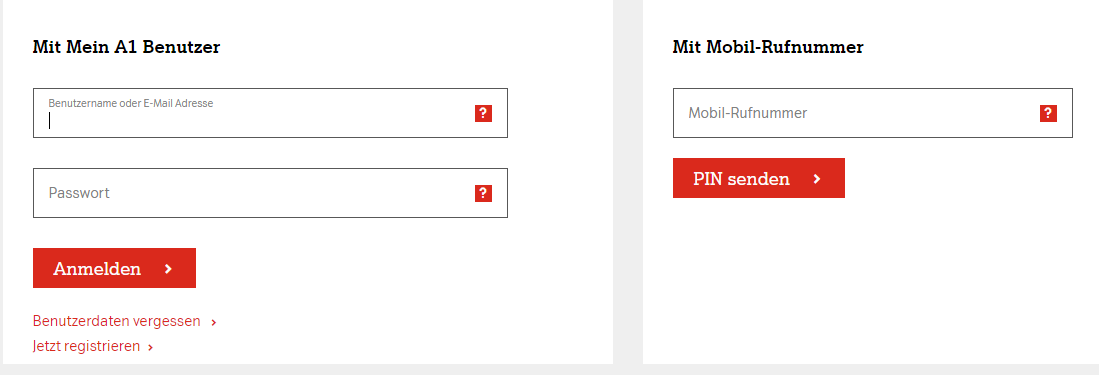
Task: Click the gray divider between login panels
Action: tap(627, 182)
